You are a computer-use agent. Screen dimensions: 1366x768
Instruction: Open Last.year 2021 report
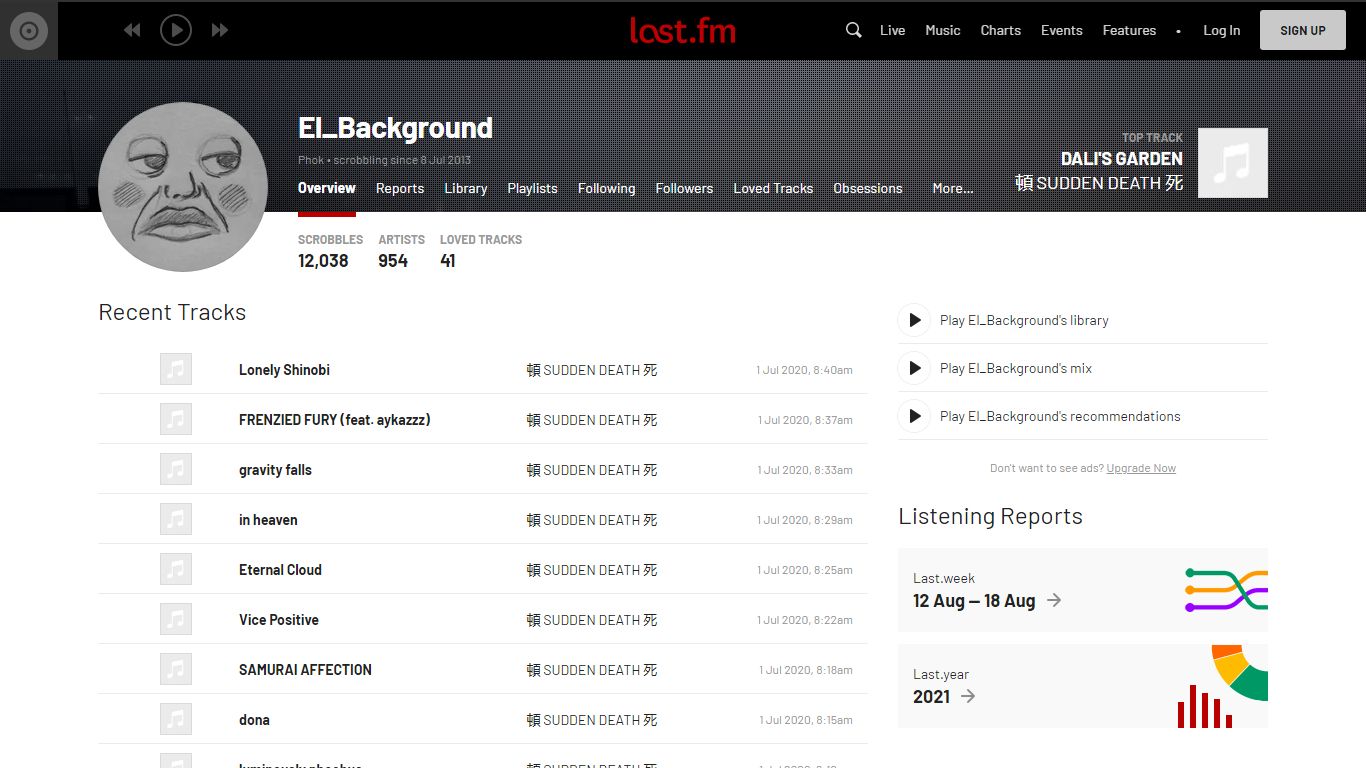coord(1082,686)
